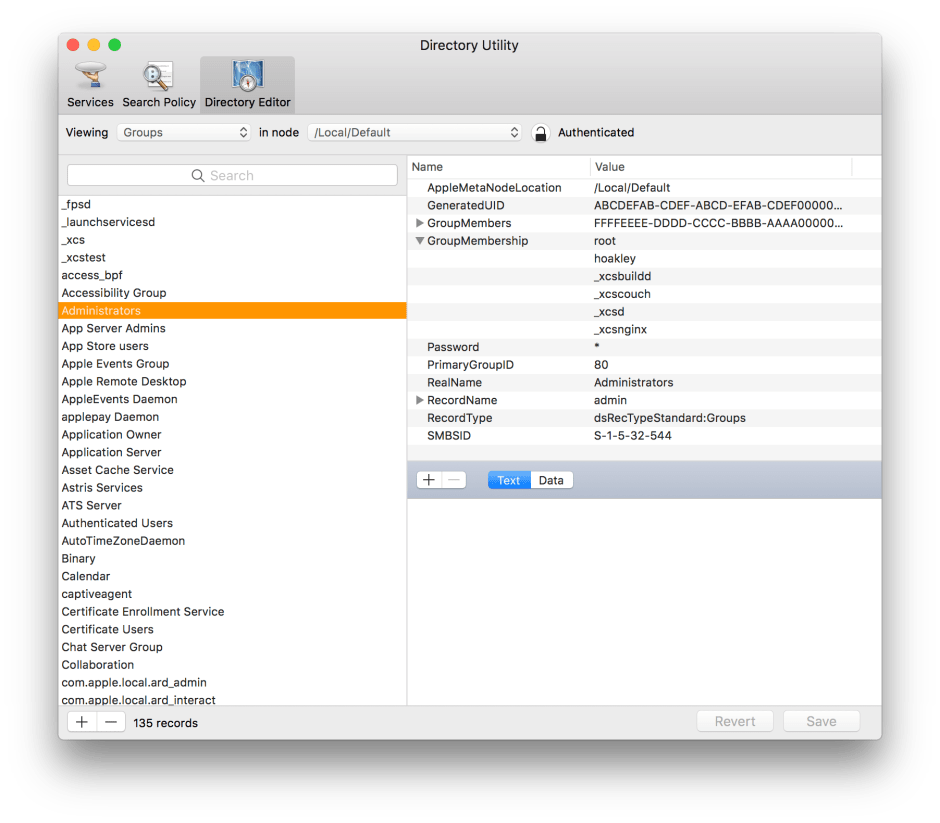The image size is (940, 823).
Task: Click the Save button
Action: pyautogui.click(x=821, y=721)
